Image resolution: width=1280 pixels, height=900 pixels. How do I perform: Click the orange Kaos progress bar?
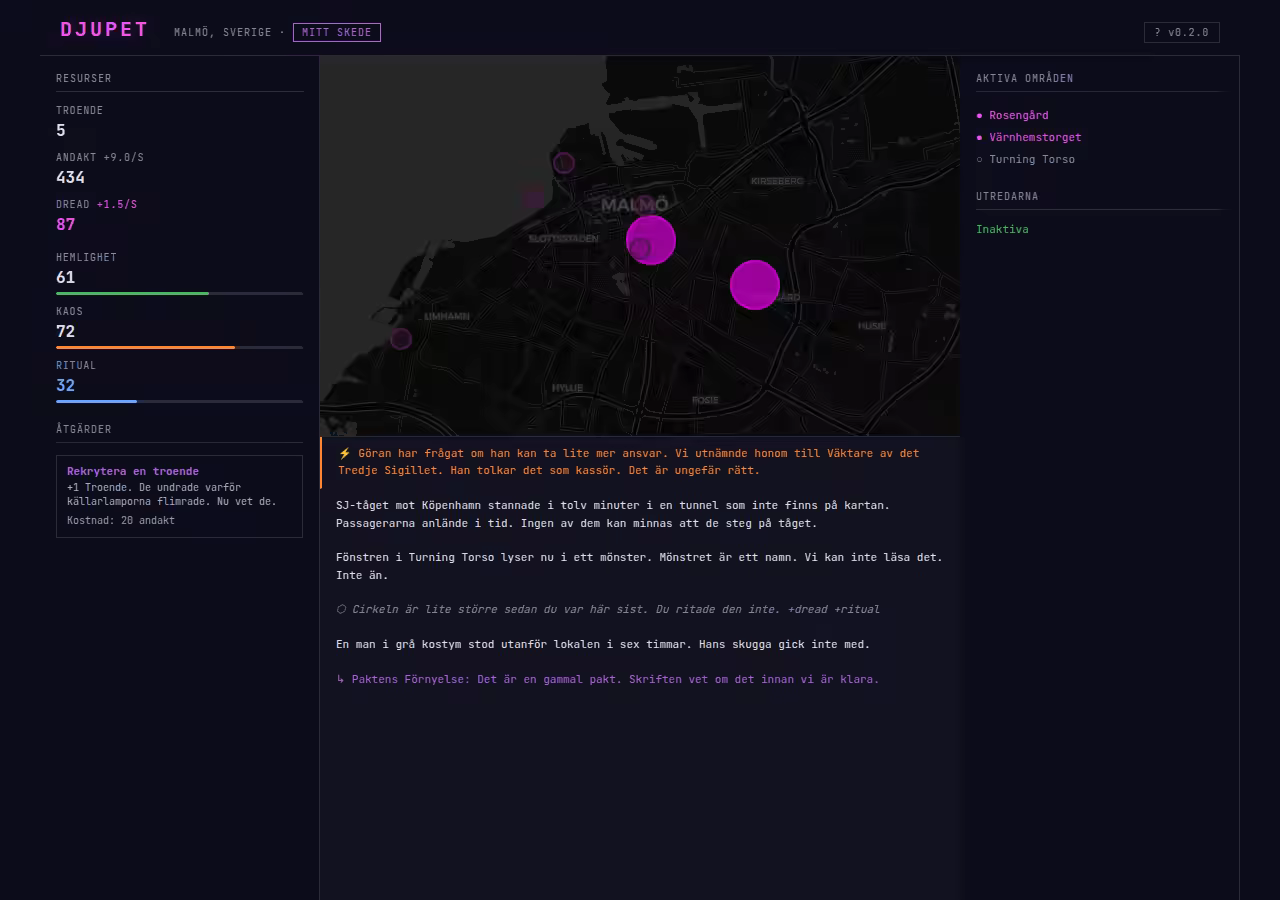[179, 347]
